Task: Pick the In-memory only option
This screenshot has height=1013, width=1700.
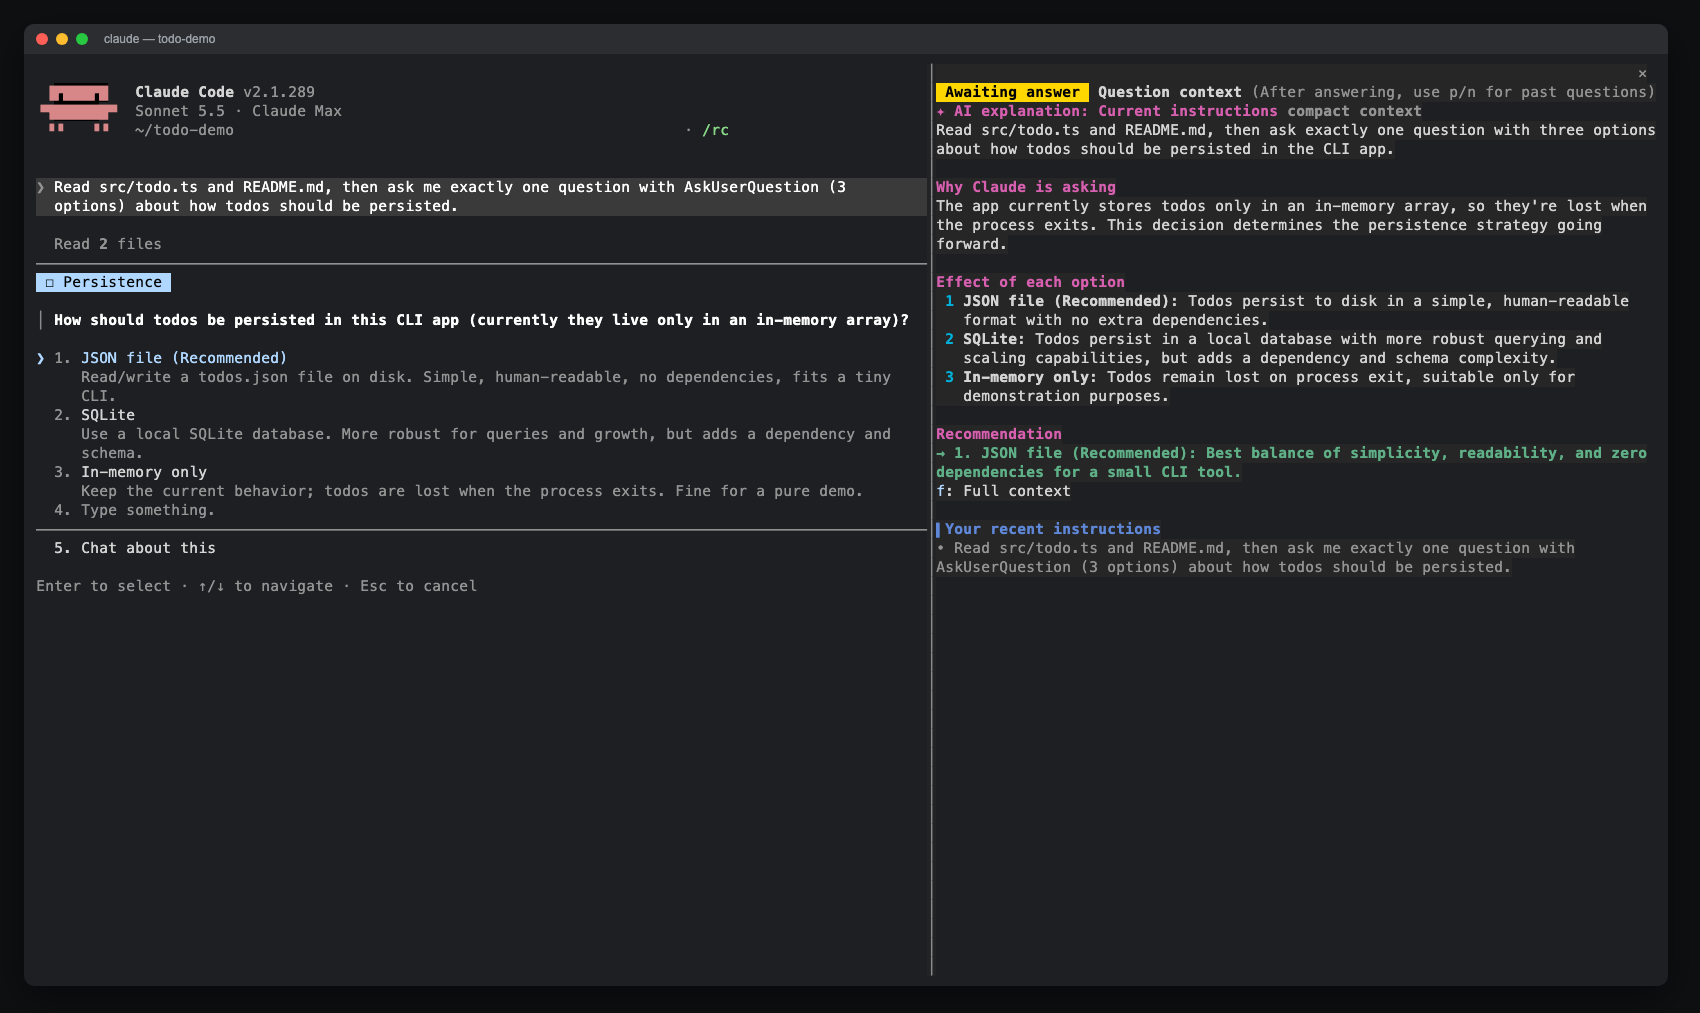Action: (x=144, y=472)
